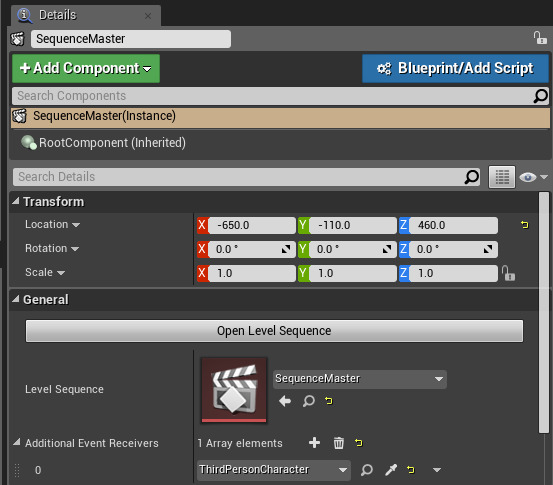Open the Scale type dropdown
The width and height of the screenshot is (553, 485).
pos(61,273)
